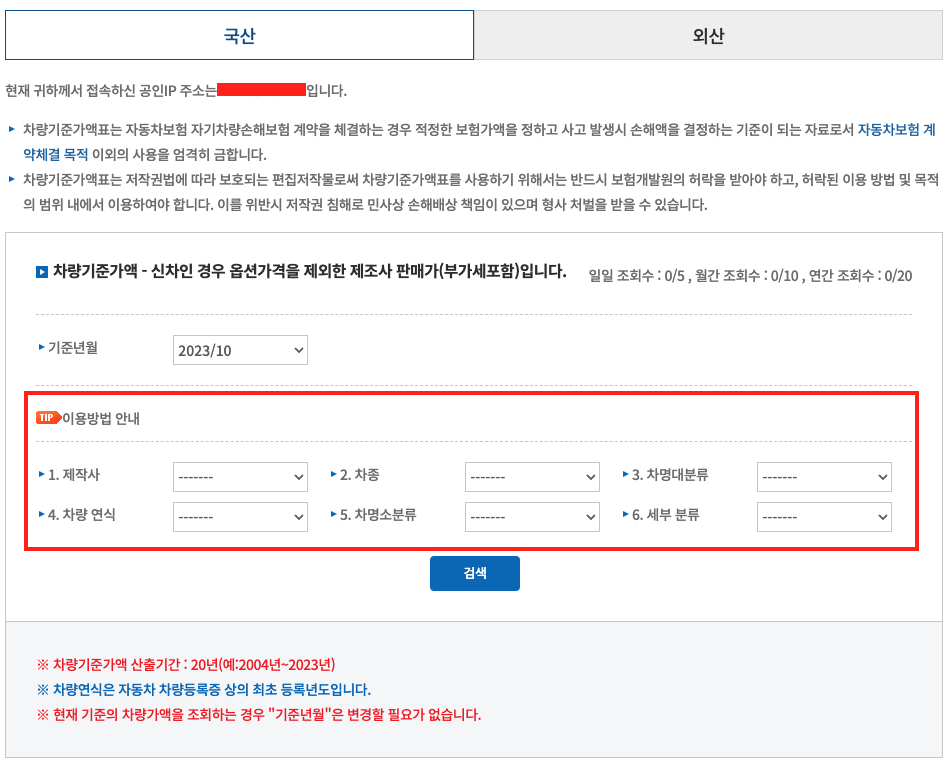Open the 차명대분류 dropdown

[823, 476]
